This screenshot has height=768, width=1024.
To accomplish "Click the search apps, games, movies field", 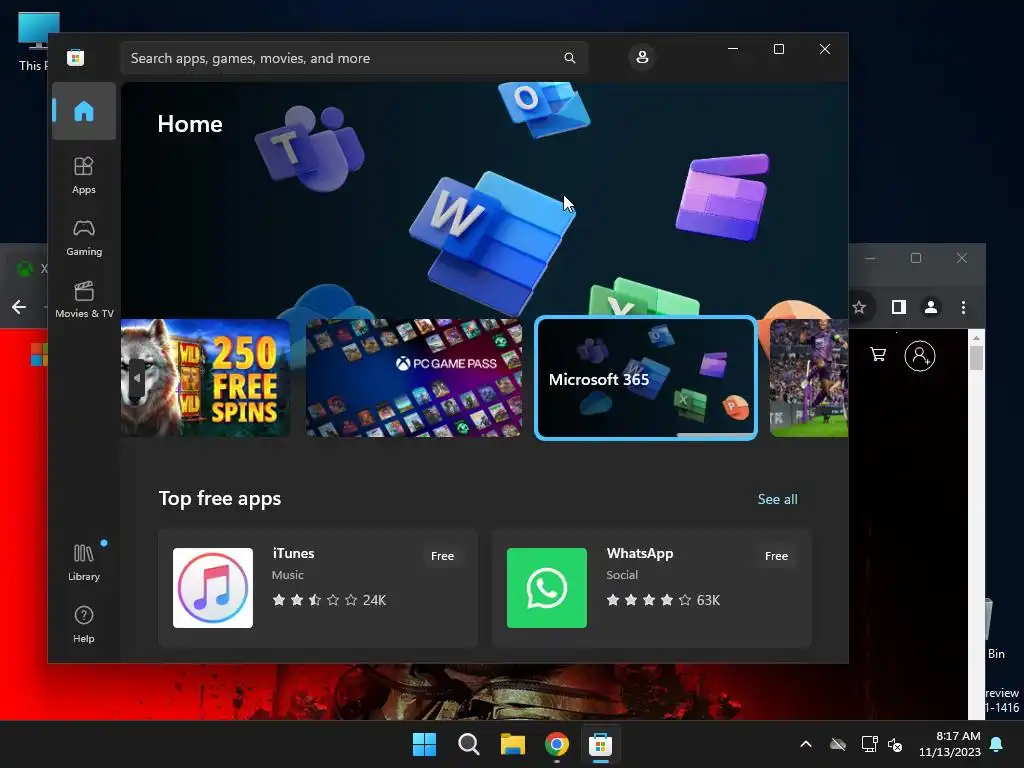I will (x=354, y=58).
